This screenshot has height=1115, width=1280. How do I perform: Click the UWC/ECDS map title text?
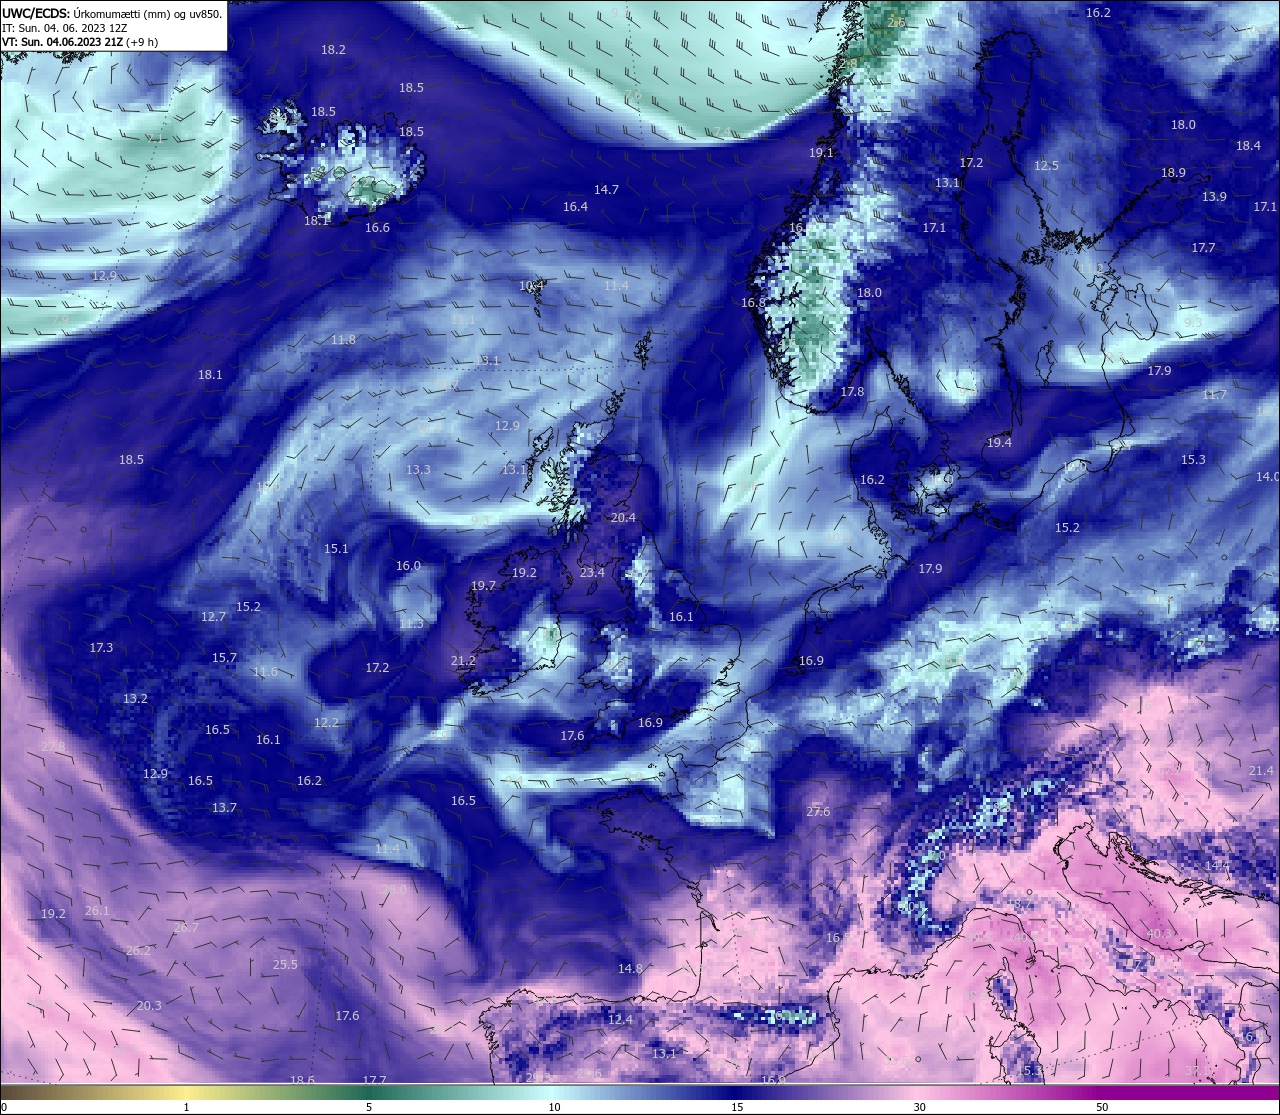pos(112,14)
